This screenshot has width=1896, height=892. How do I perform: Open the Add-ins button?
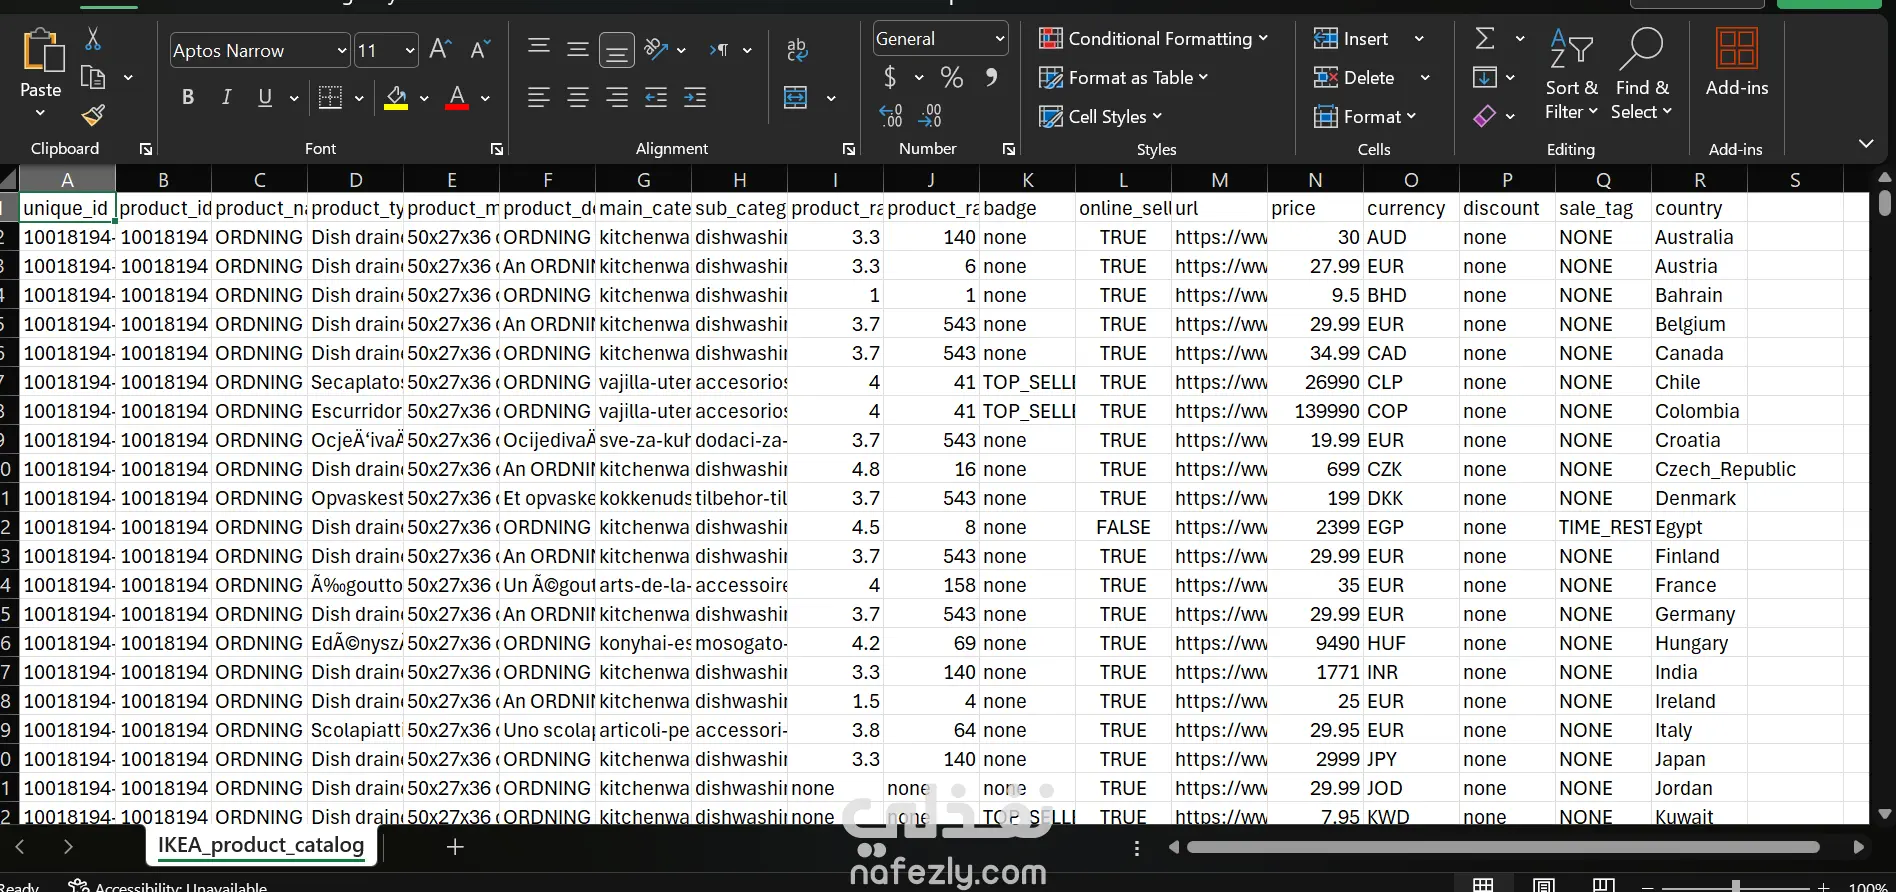click(1737, 62)
